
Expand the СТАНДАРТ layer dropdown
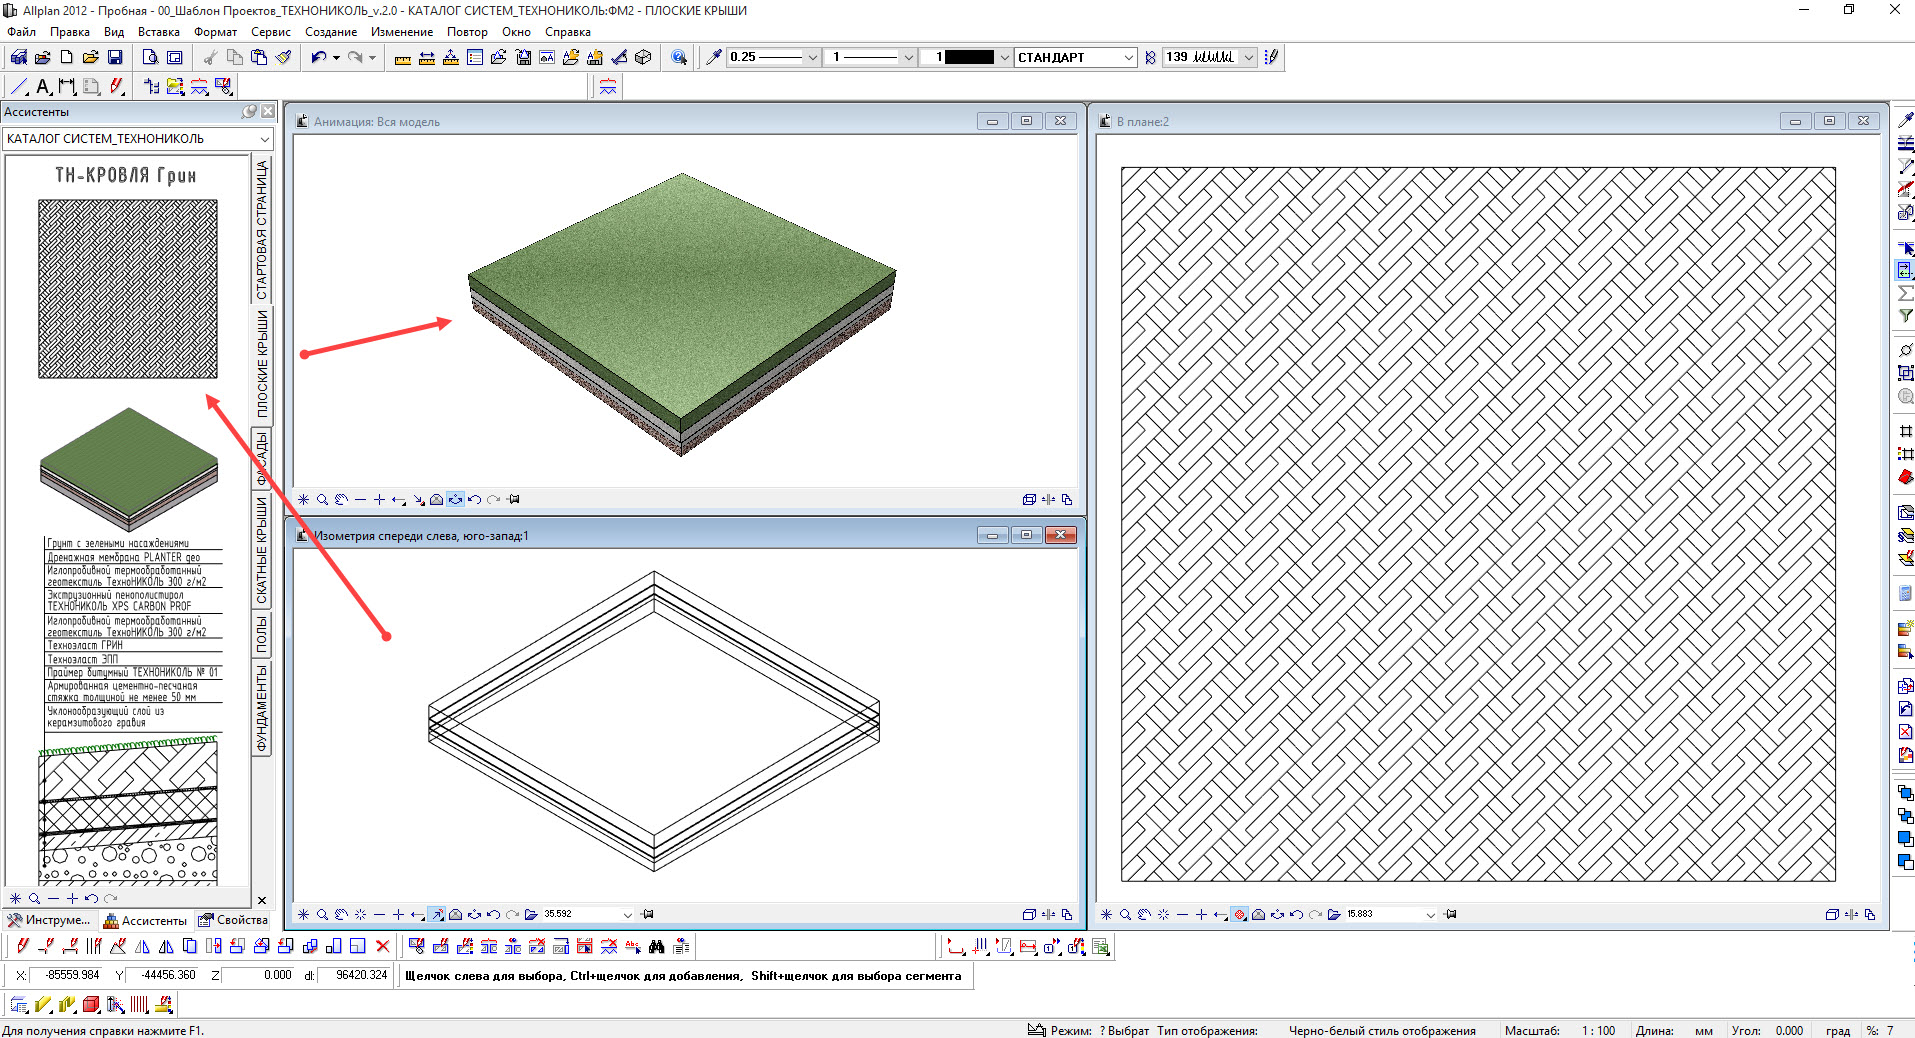click(x=1128, y=57)
